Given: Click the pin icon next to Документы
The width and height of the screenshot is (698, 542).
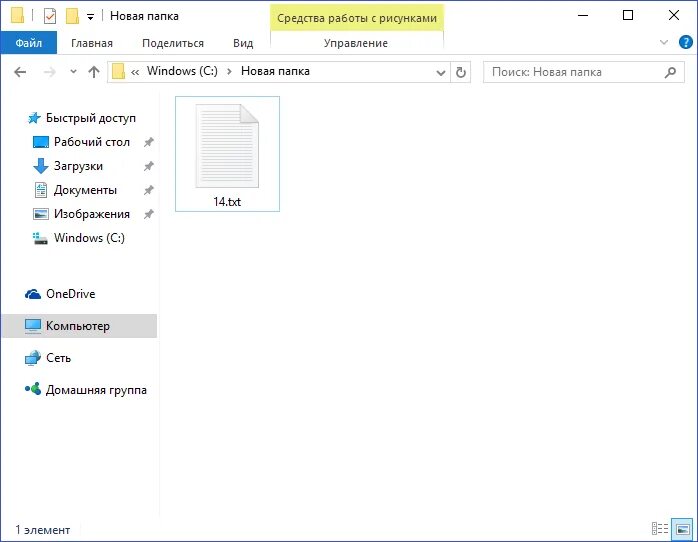Looking at the screenshot, I should (x=149, y=190).
